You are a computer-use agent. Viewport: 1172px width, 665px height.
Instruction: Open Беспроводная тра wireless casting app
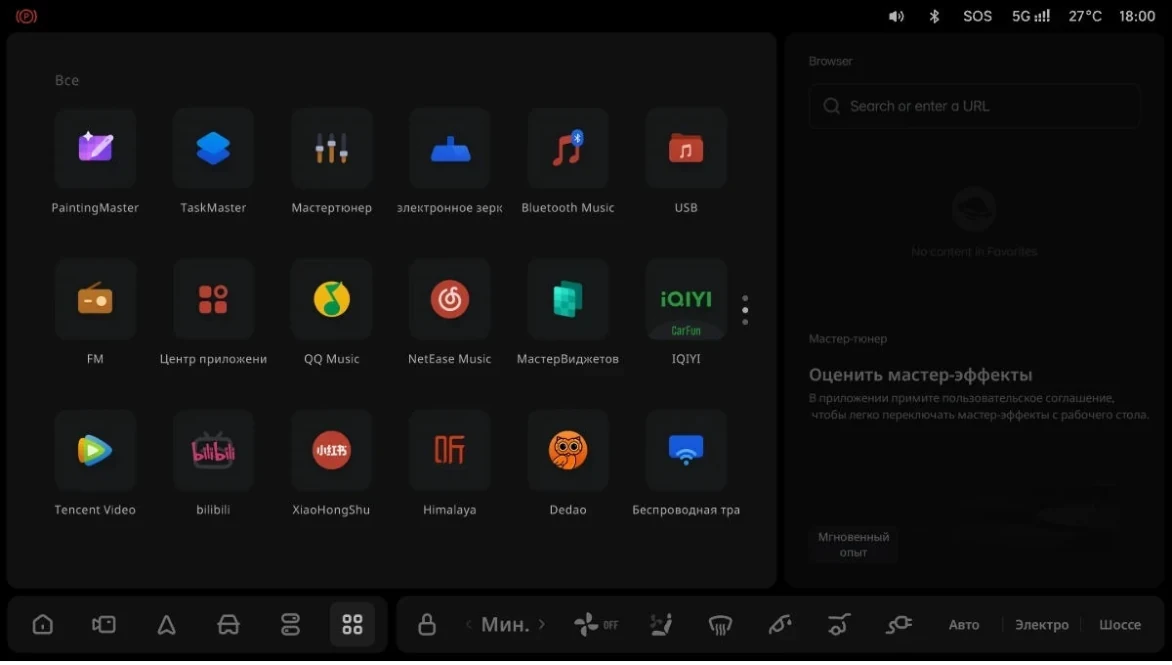pos(685,450)
